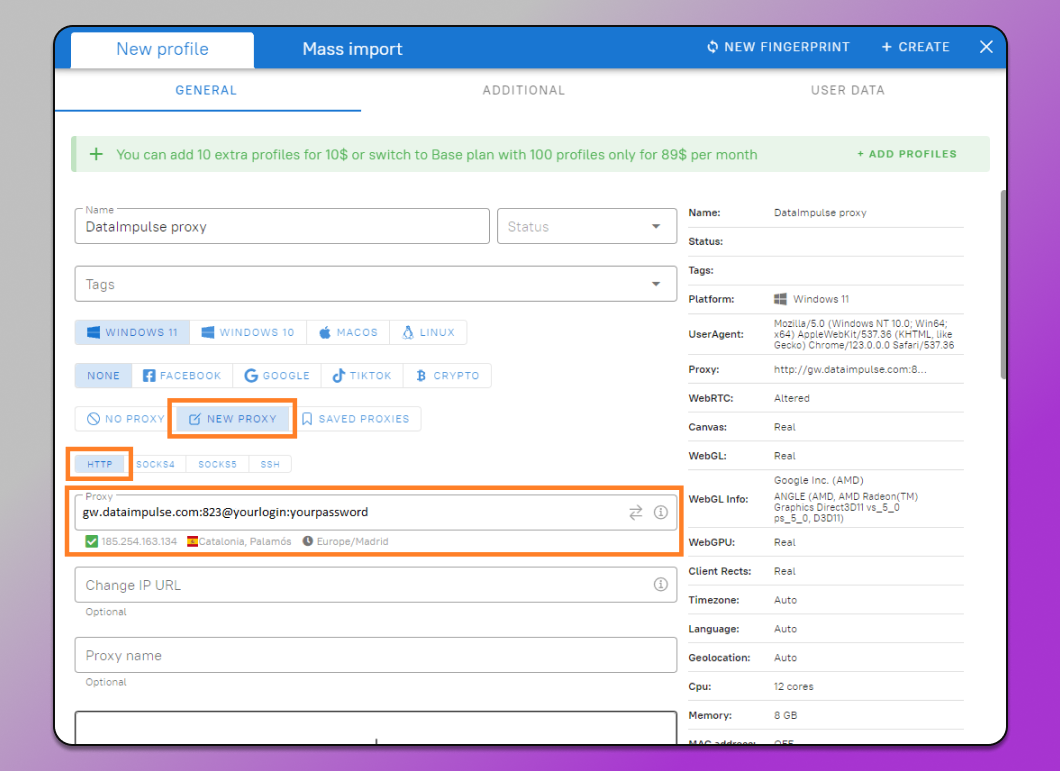Click the Facebook logo icon
Viewport: 1060px width, 771px height.
coord(149,375)
